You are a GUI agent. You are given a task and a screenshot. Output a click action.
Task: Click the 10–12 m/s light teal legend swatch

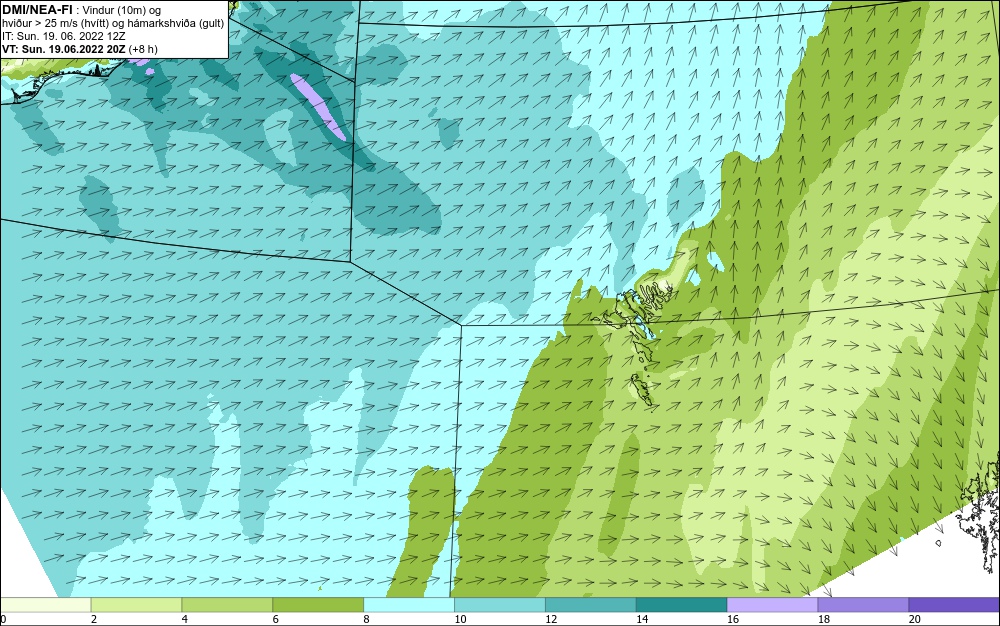coord(500,605)
